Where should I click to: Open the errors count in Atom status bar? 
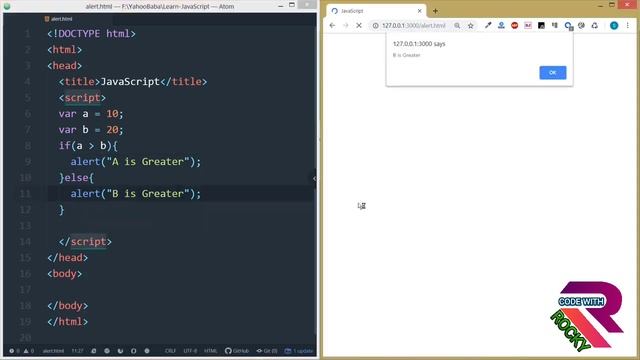[14, 351]
